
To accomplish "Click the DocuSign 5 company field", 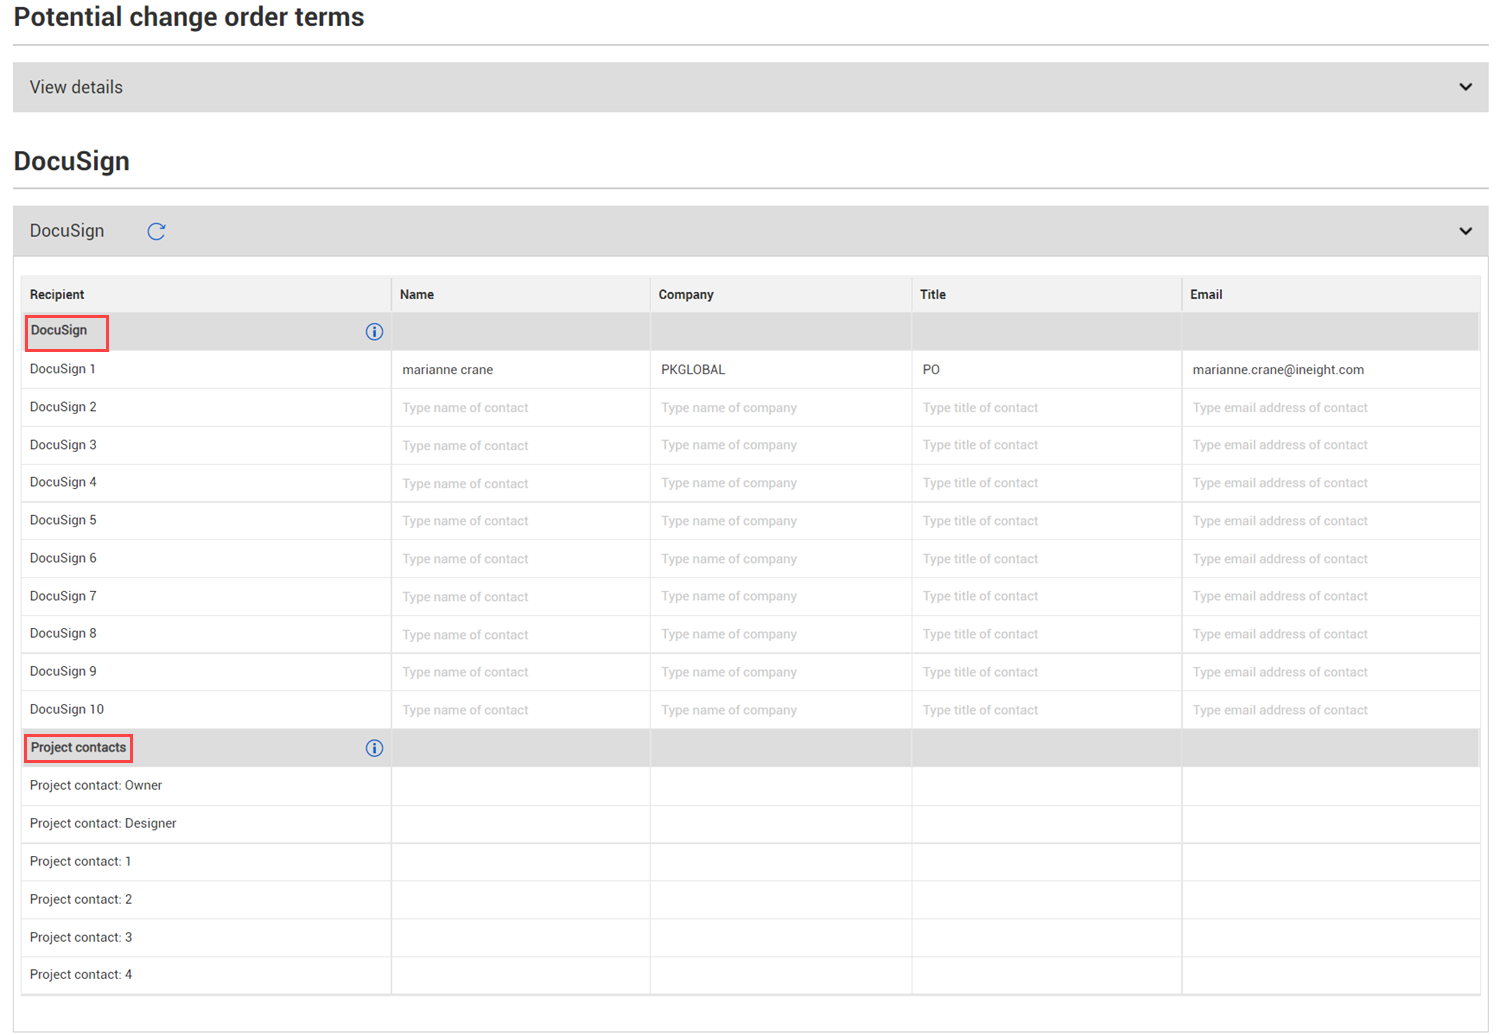I will point(781,521).
